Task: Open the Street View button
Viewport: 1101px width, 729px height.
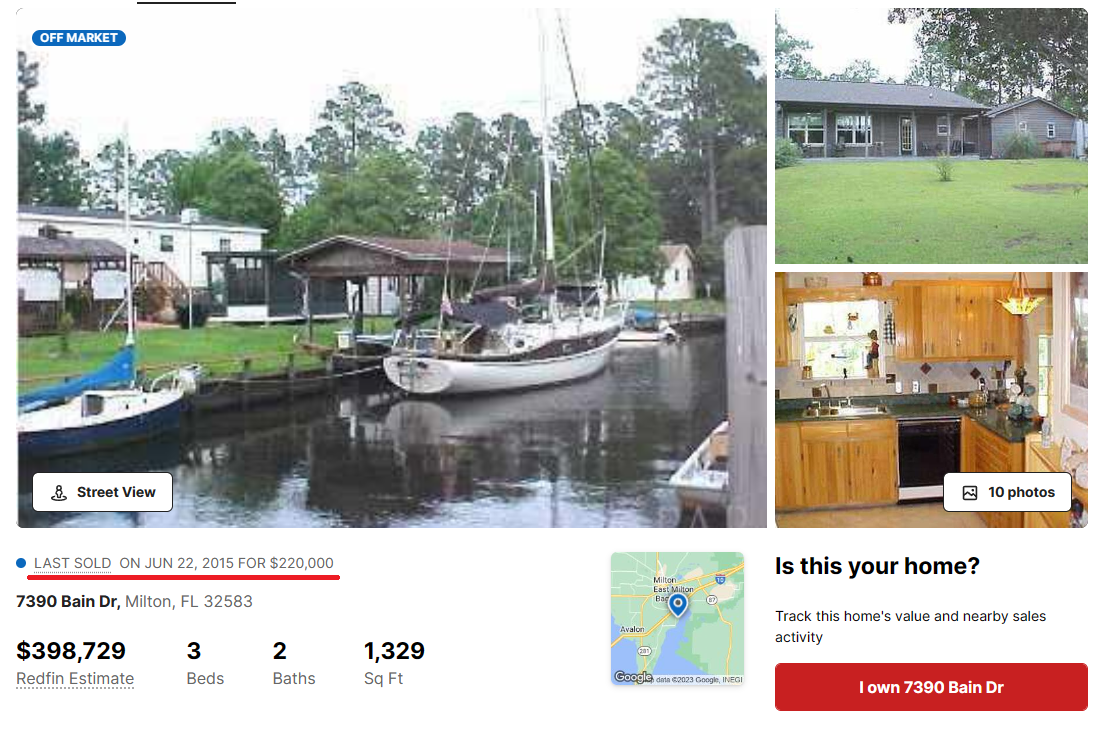Action: pyautogui.click(x=103, y=492)
